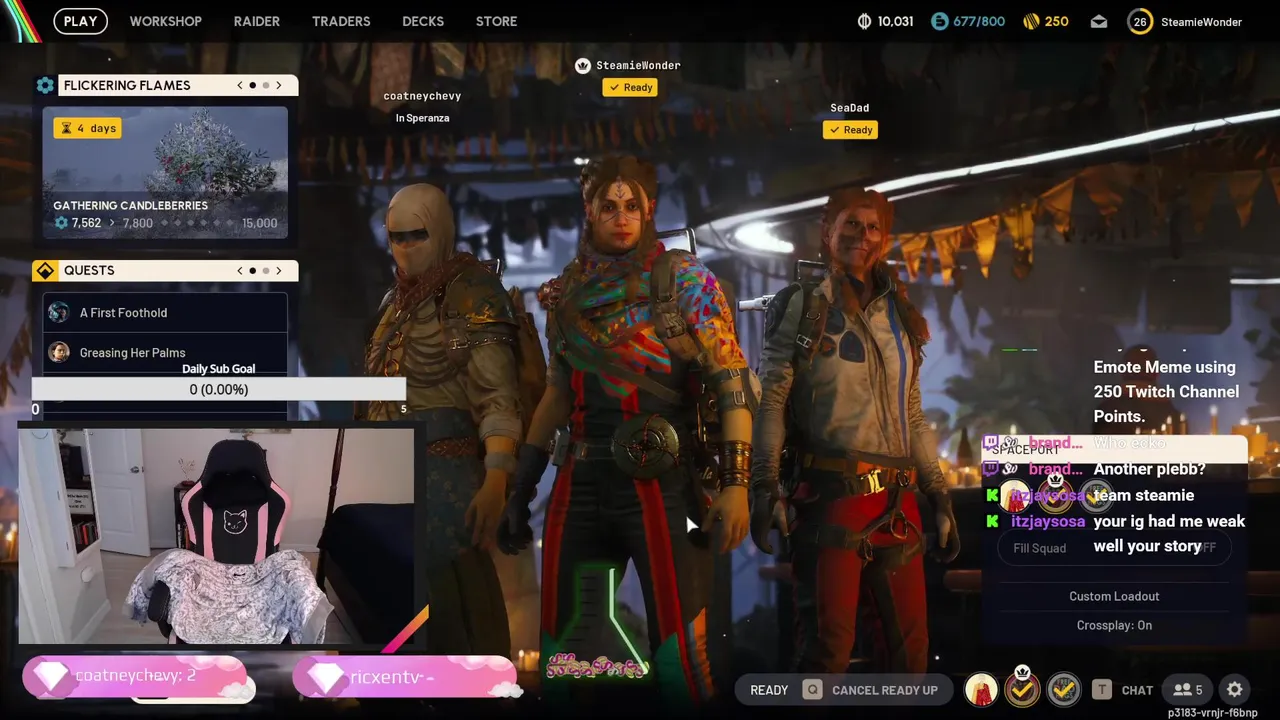
Task: Click the level 26 profile ring
Action: (1140, 21)
